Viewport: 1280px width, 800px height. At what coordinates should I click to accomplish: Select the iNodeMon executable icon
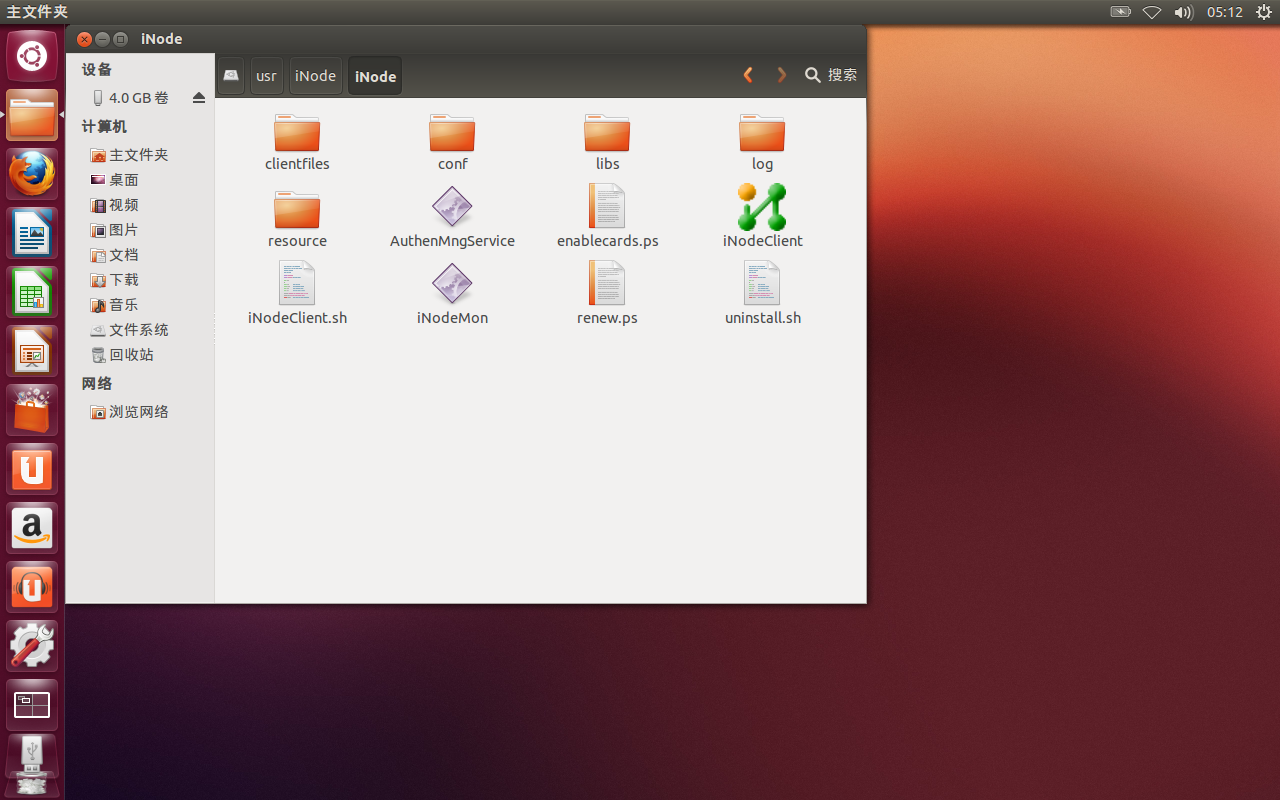452,285
